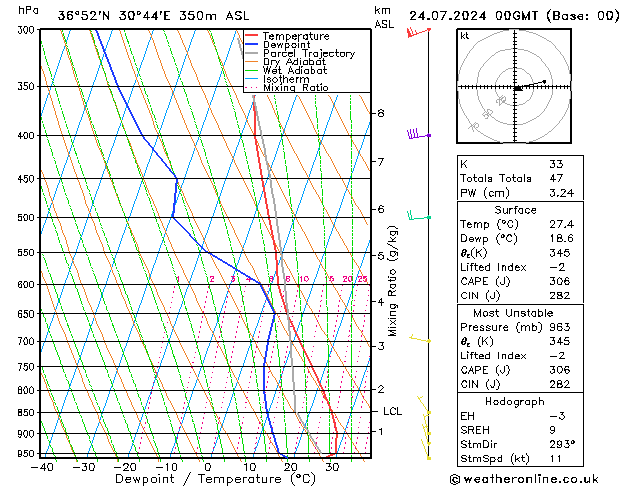Click the SREH value 9
629x486 pixels.
click(x=552, y=430)
